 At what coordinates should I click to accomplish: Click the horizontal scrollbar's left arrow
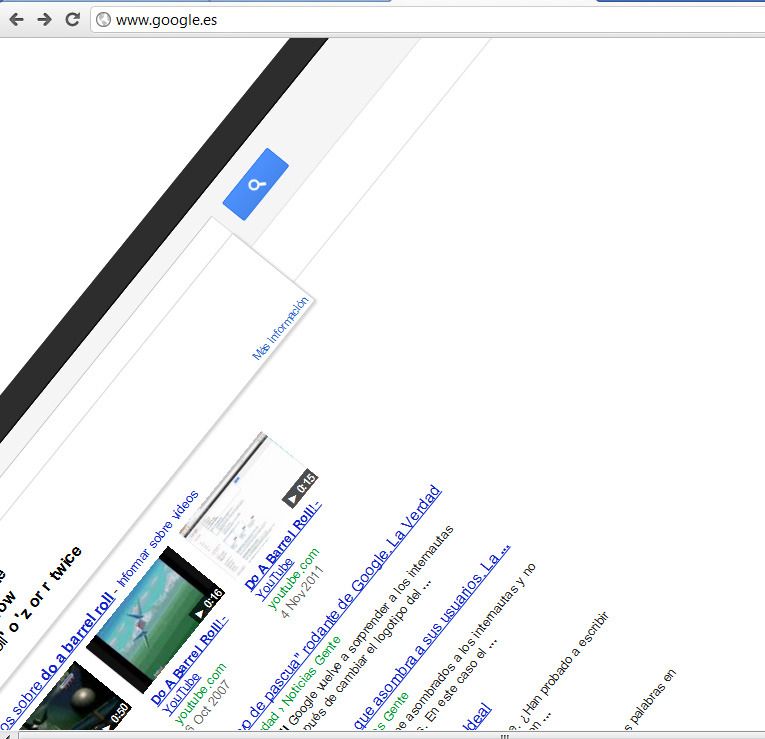7,736
